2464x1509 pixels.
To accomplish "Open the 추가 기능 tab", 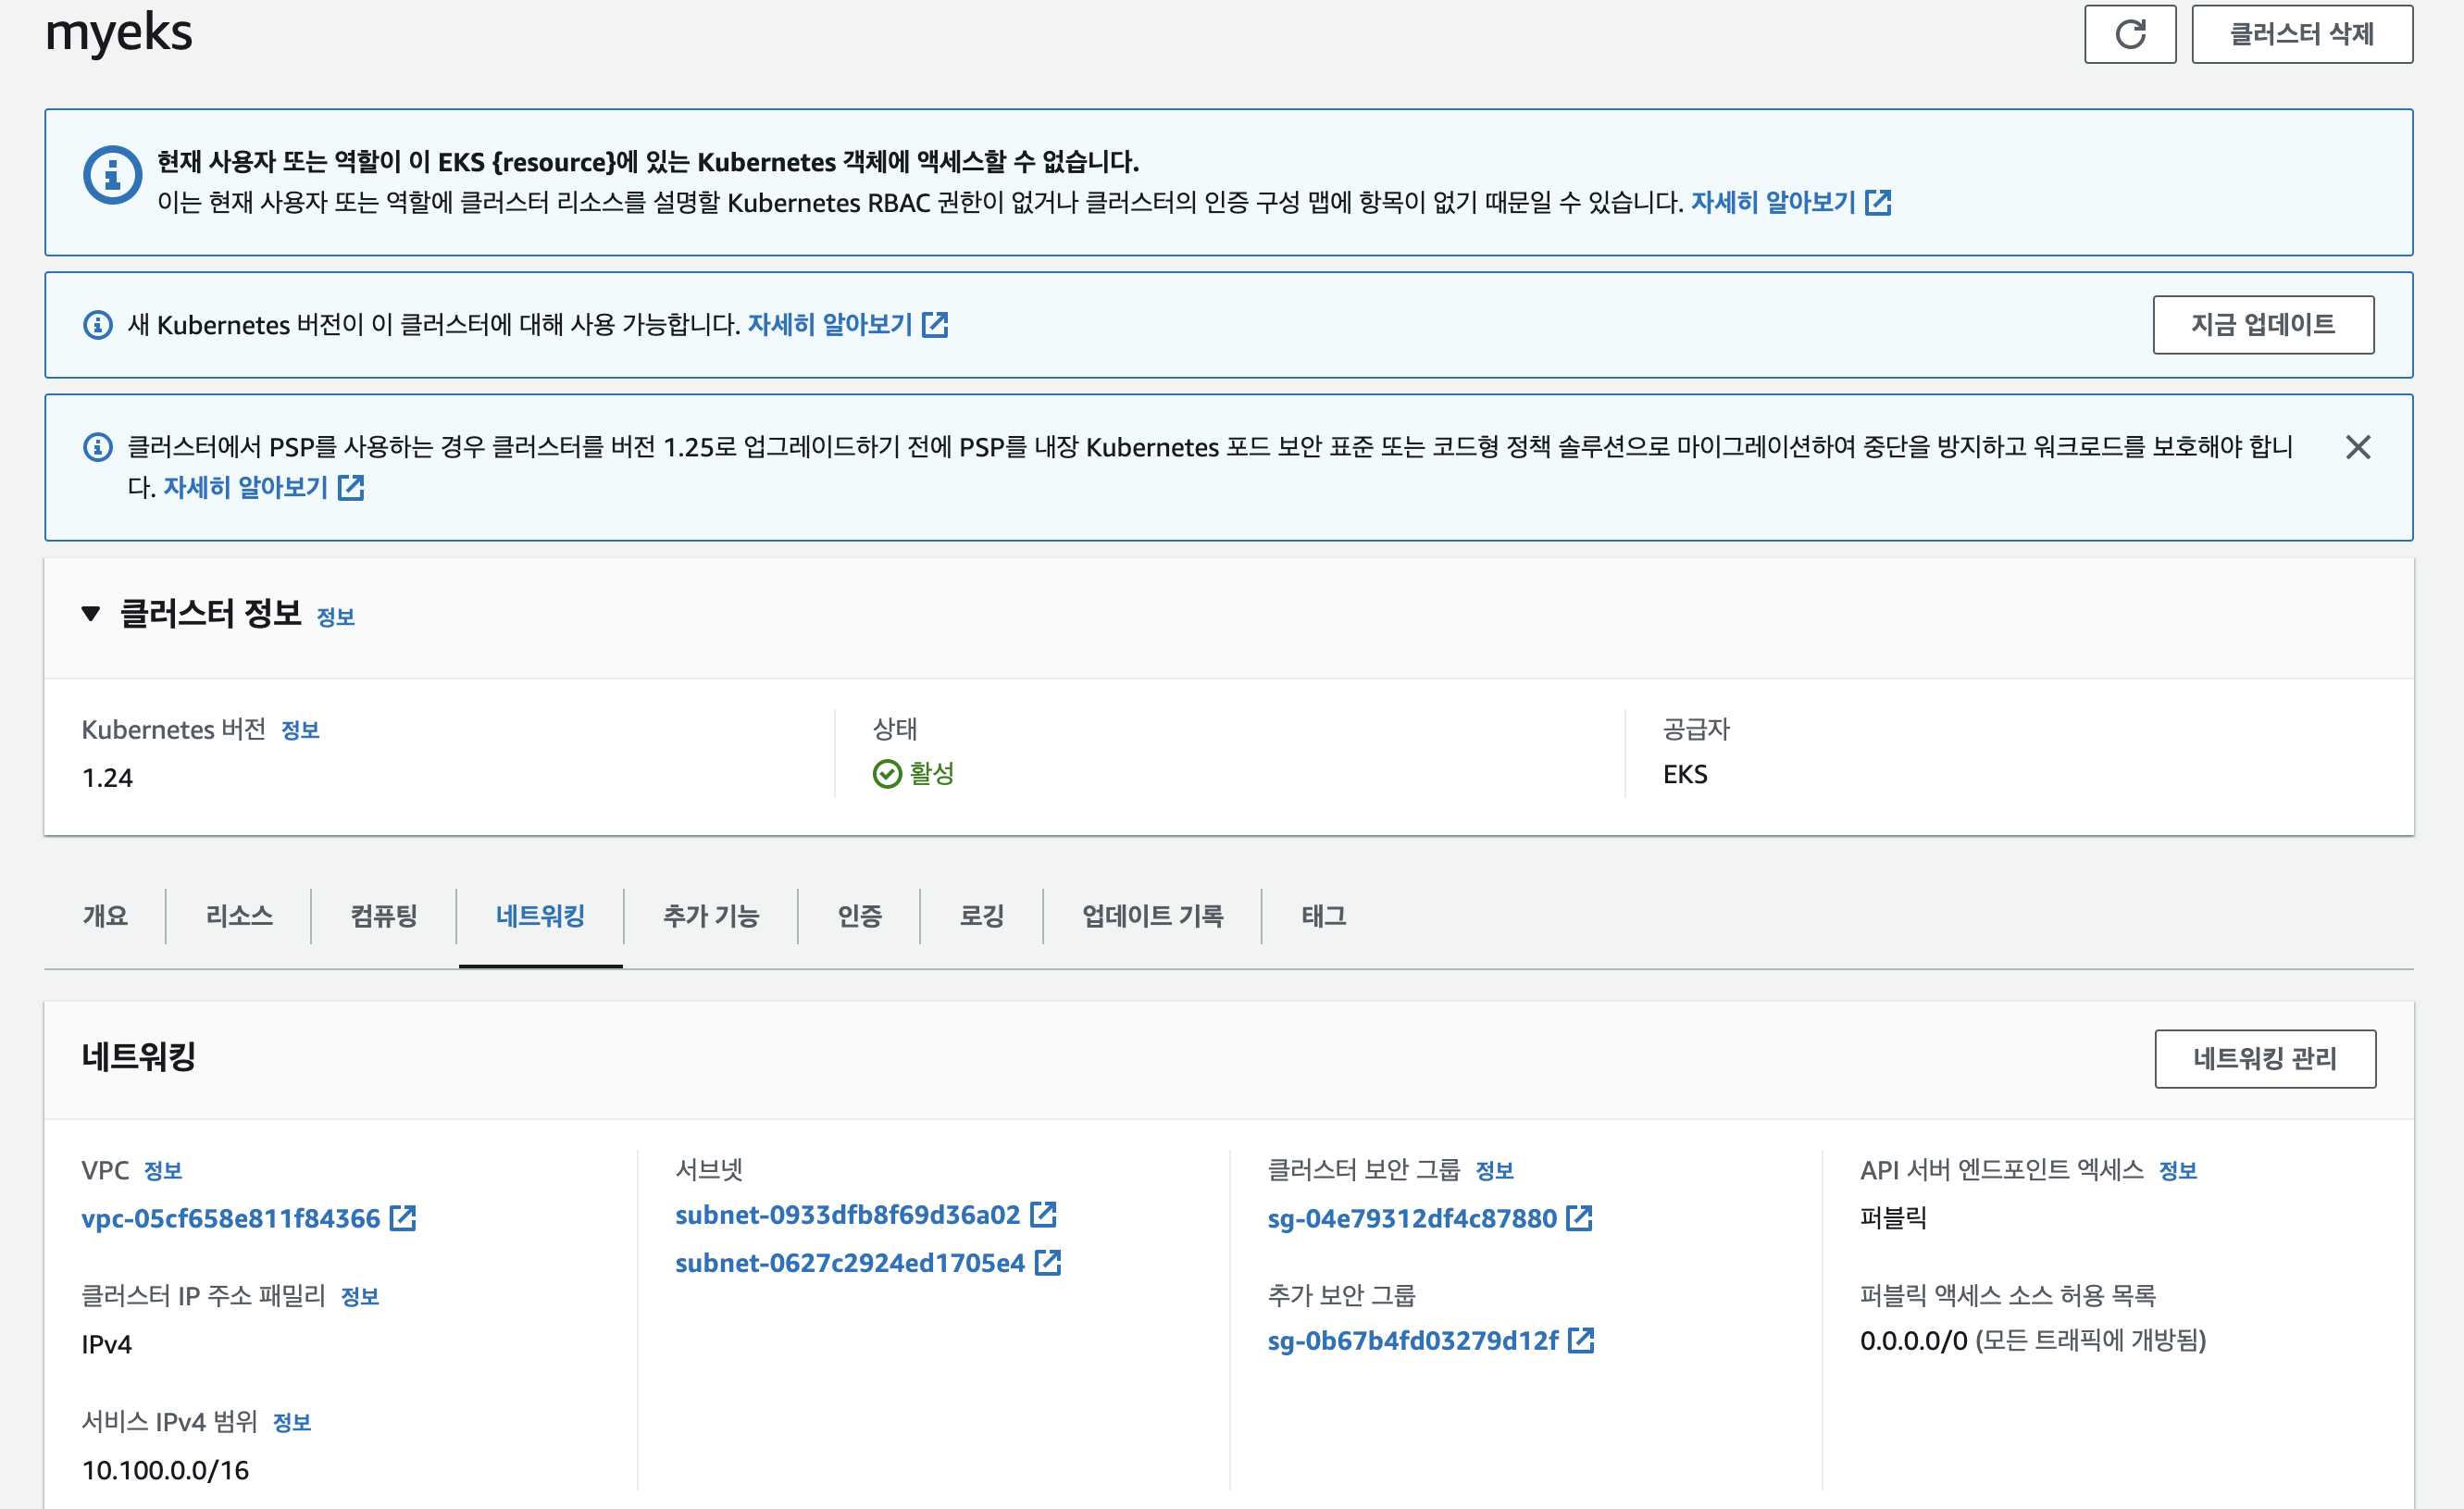I will 711,915.
